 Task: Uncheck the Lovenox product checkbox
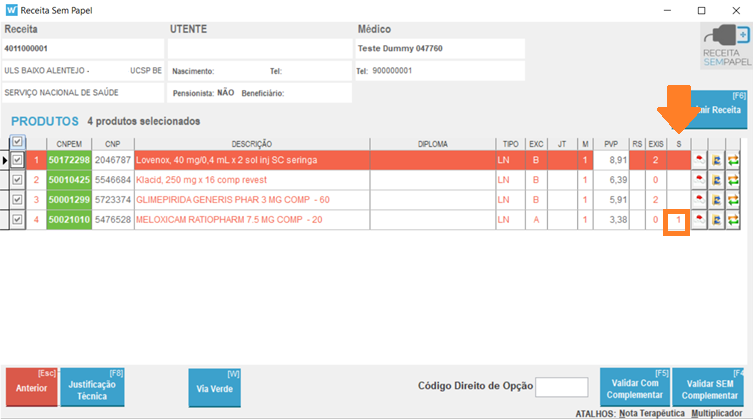coord(16,160)
